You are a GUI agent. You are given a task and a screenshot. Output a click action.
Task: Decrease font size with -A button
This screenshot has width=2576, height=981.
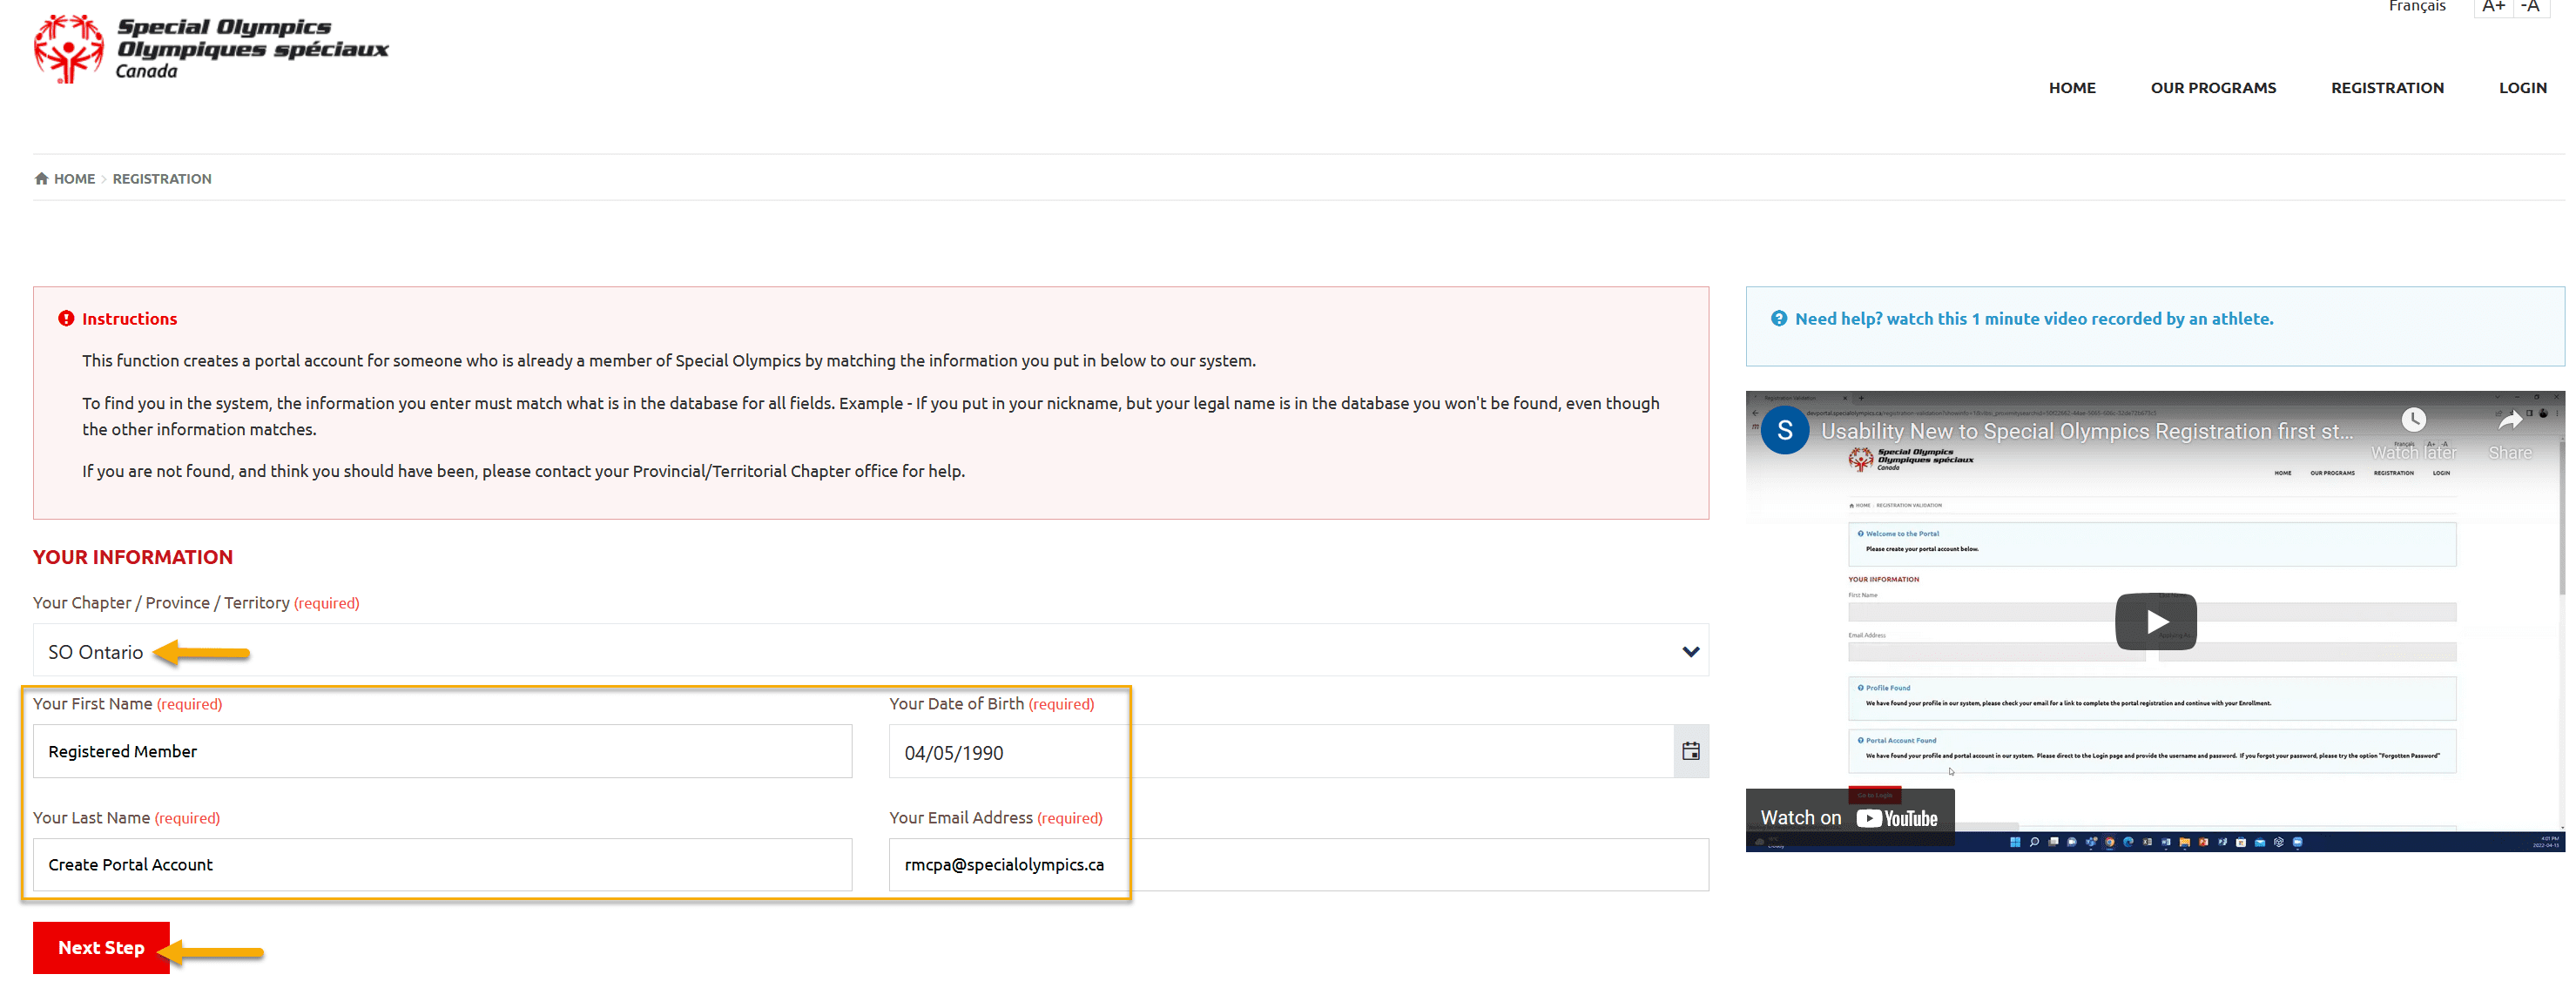(2530, 8)
